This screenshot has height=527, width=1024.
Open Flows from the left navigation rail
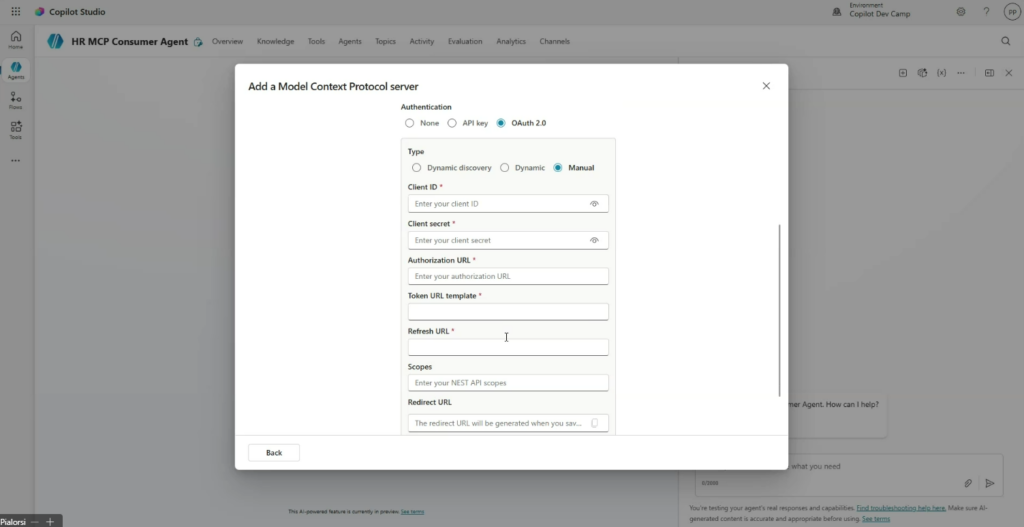click(16, 98)
